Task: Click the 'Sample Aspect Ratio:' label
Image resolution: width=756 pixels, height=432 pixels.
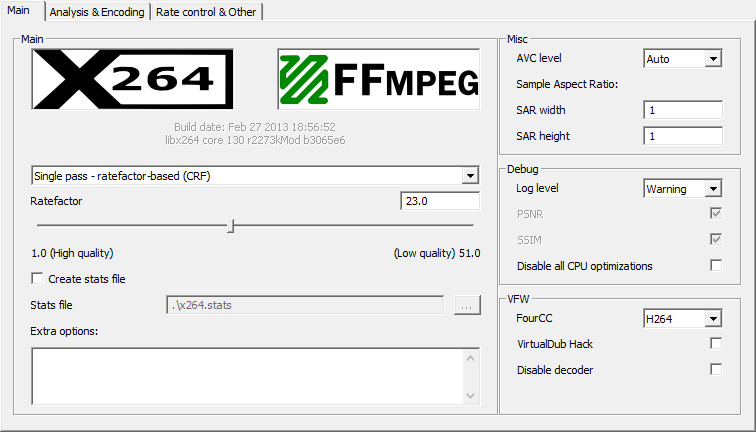Action: 567,84
